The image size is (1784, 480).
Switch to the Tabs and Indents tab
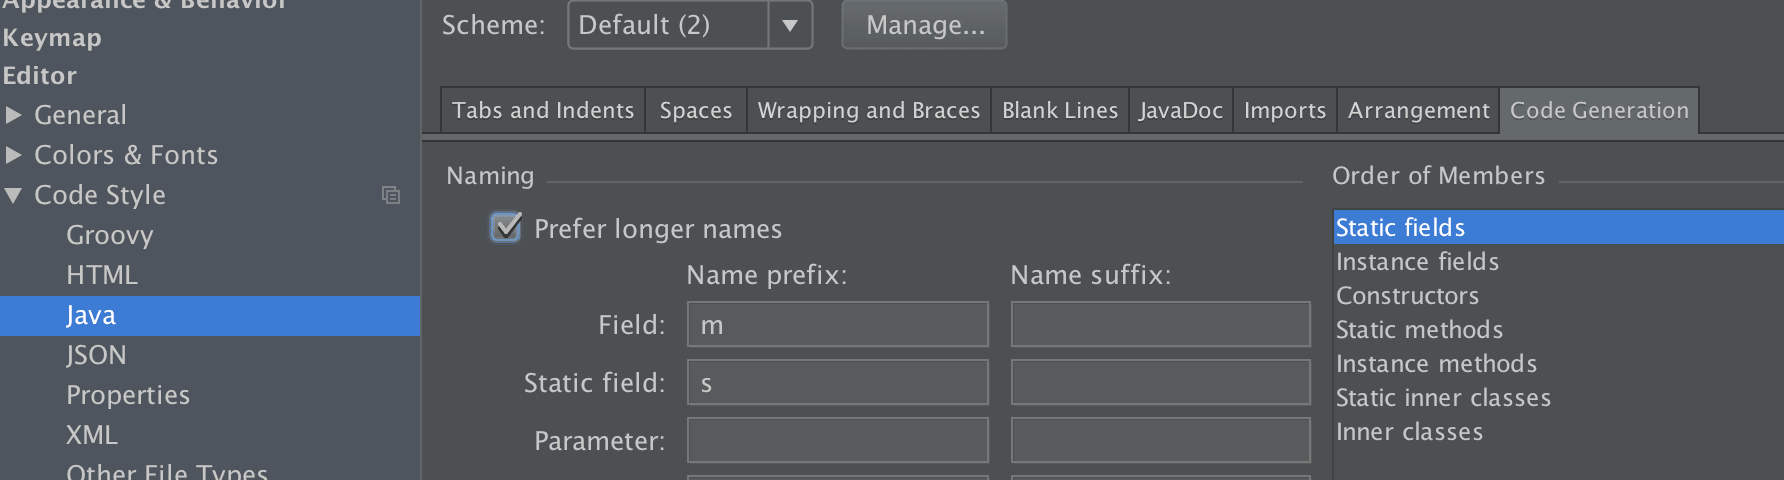click(x=543, y=110)
